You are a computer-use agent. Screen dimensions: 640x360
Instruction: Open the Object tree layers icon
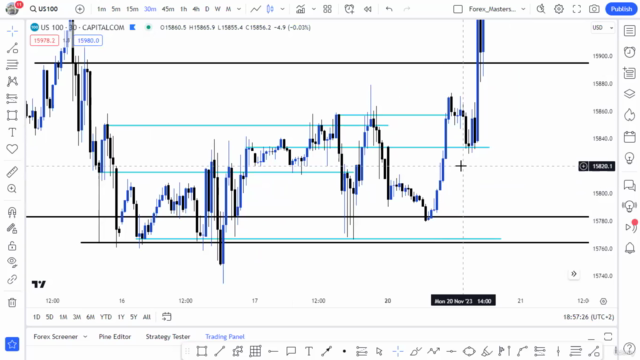tap(629, 94)
